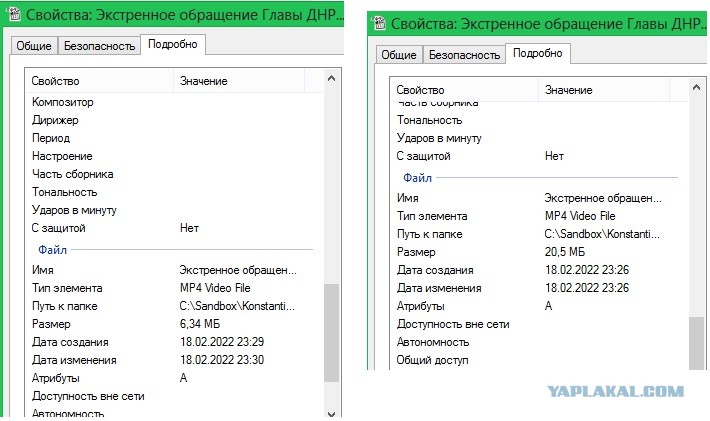Select the Размер 6,34 МБ row

click(174, 324)
